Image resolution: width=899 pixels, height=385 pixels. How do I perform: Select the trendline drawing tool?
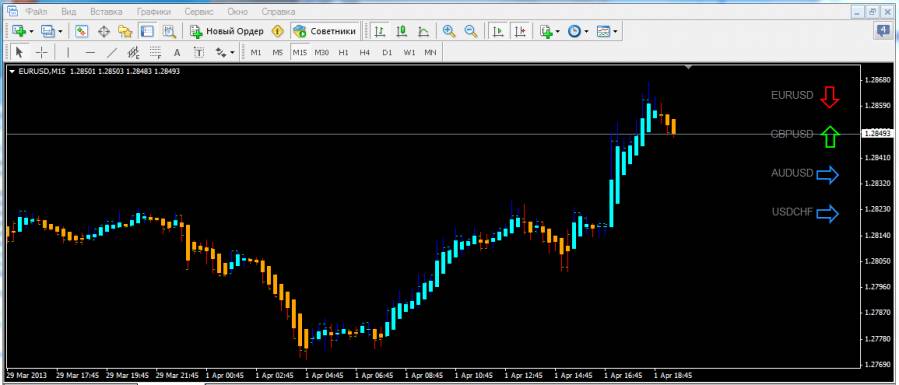point(112,52)
